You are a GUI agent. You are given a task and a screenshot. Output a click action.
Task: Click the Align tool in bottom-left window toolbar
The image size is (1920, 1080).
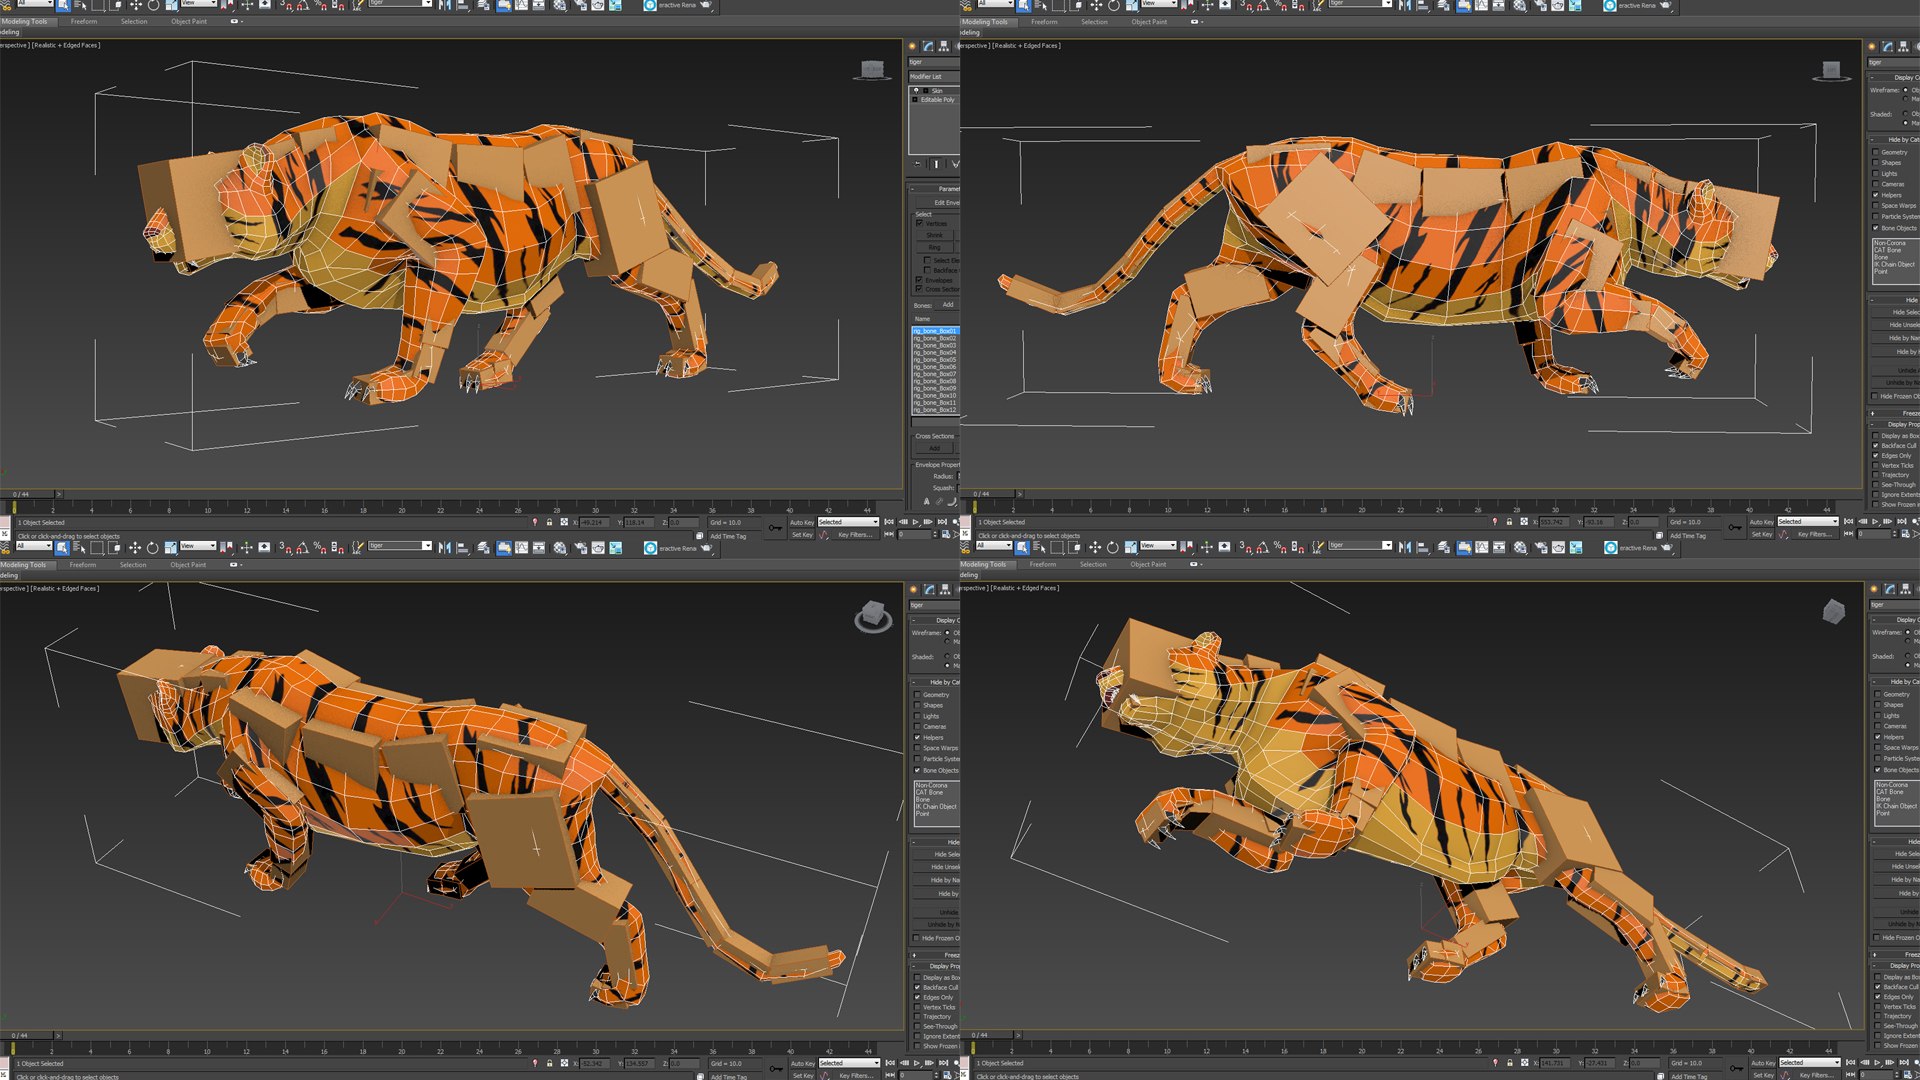click(x=463, y=548)
